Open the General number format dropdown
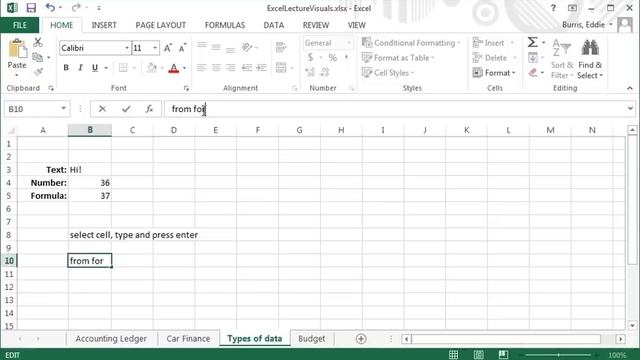The width and height of the screenshot is (640, 360). click(x=349, y=43)
